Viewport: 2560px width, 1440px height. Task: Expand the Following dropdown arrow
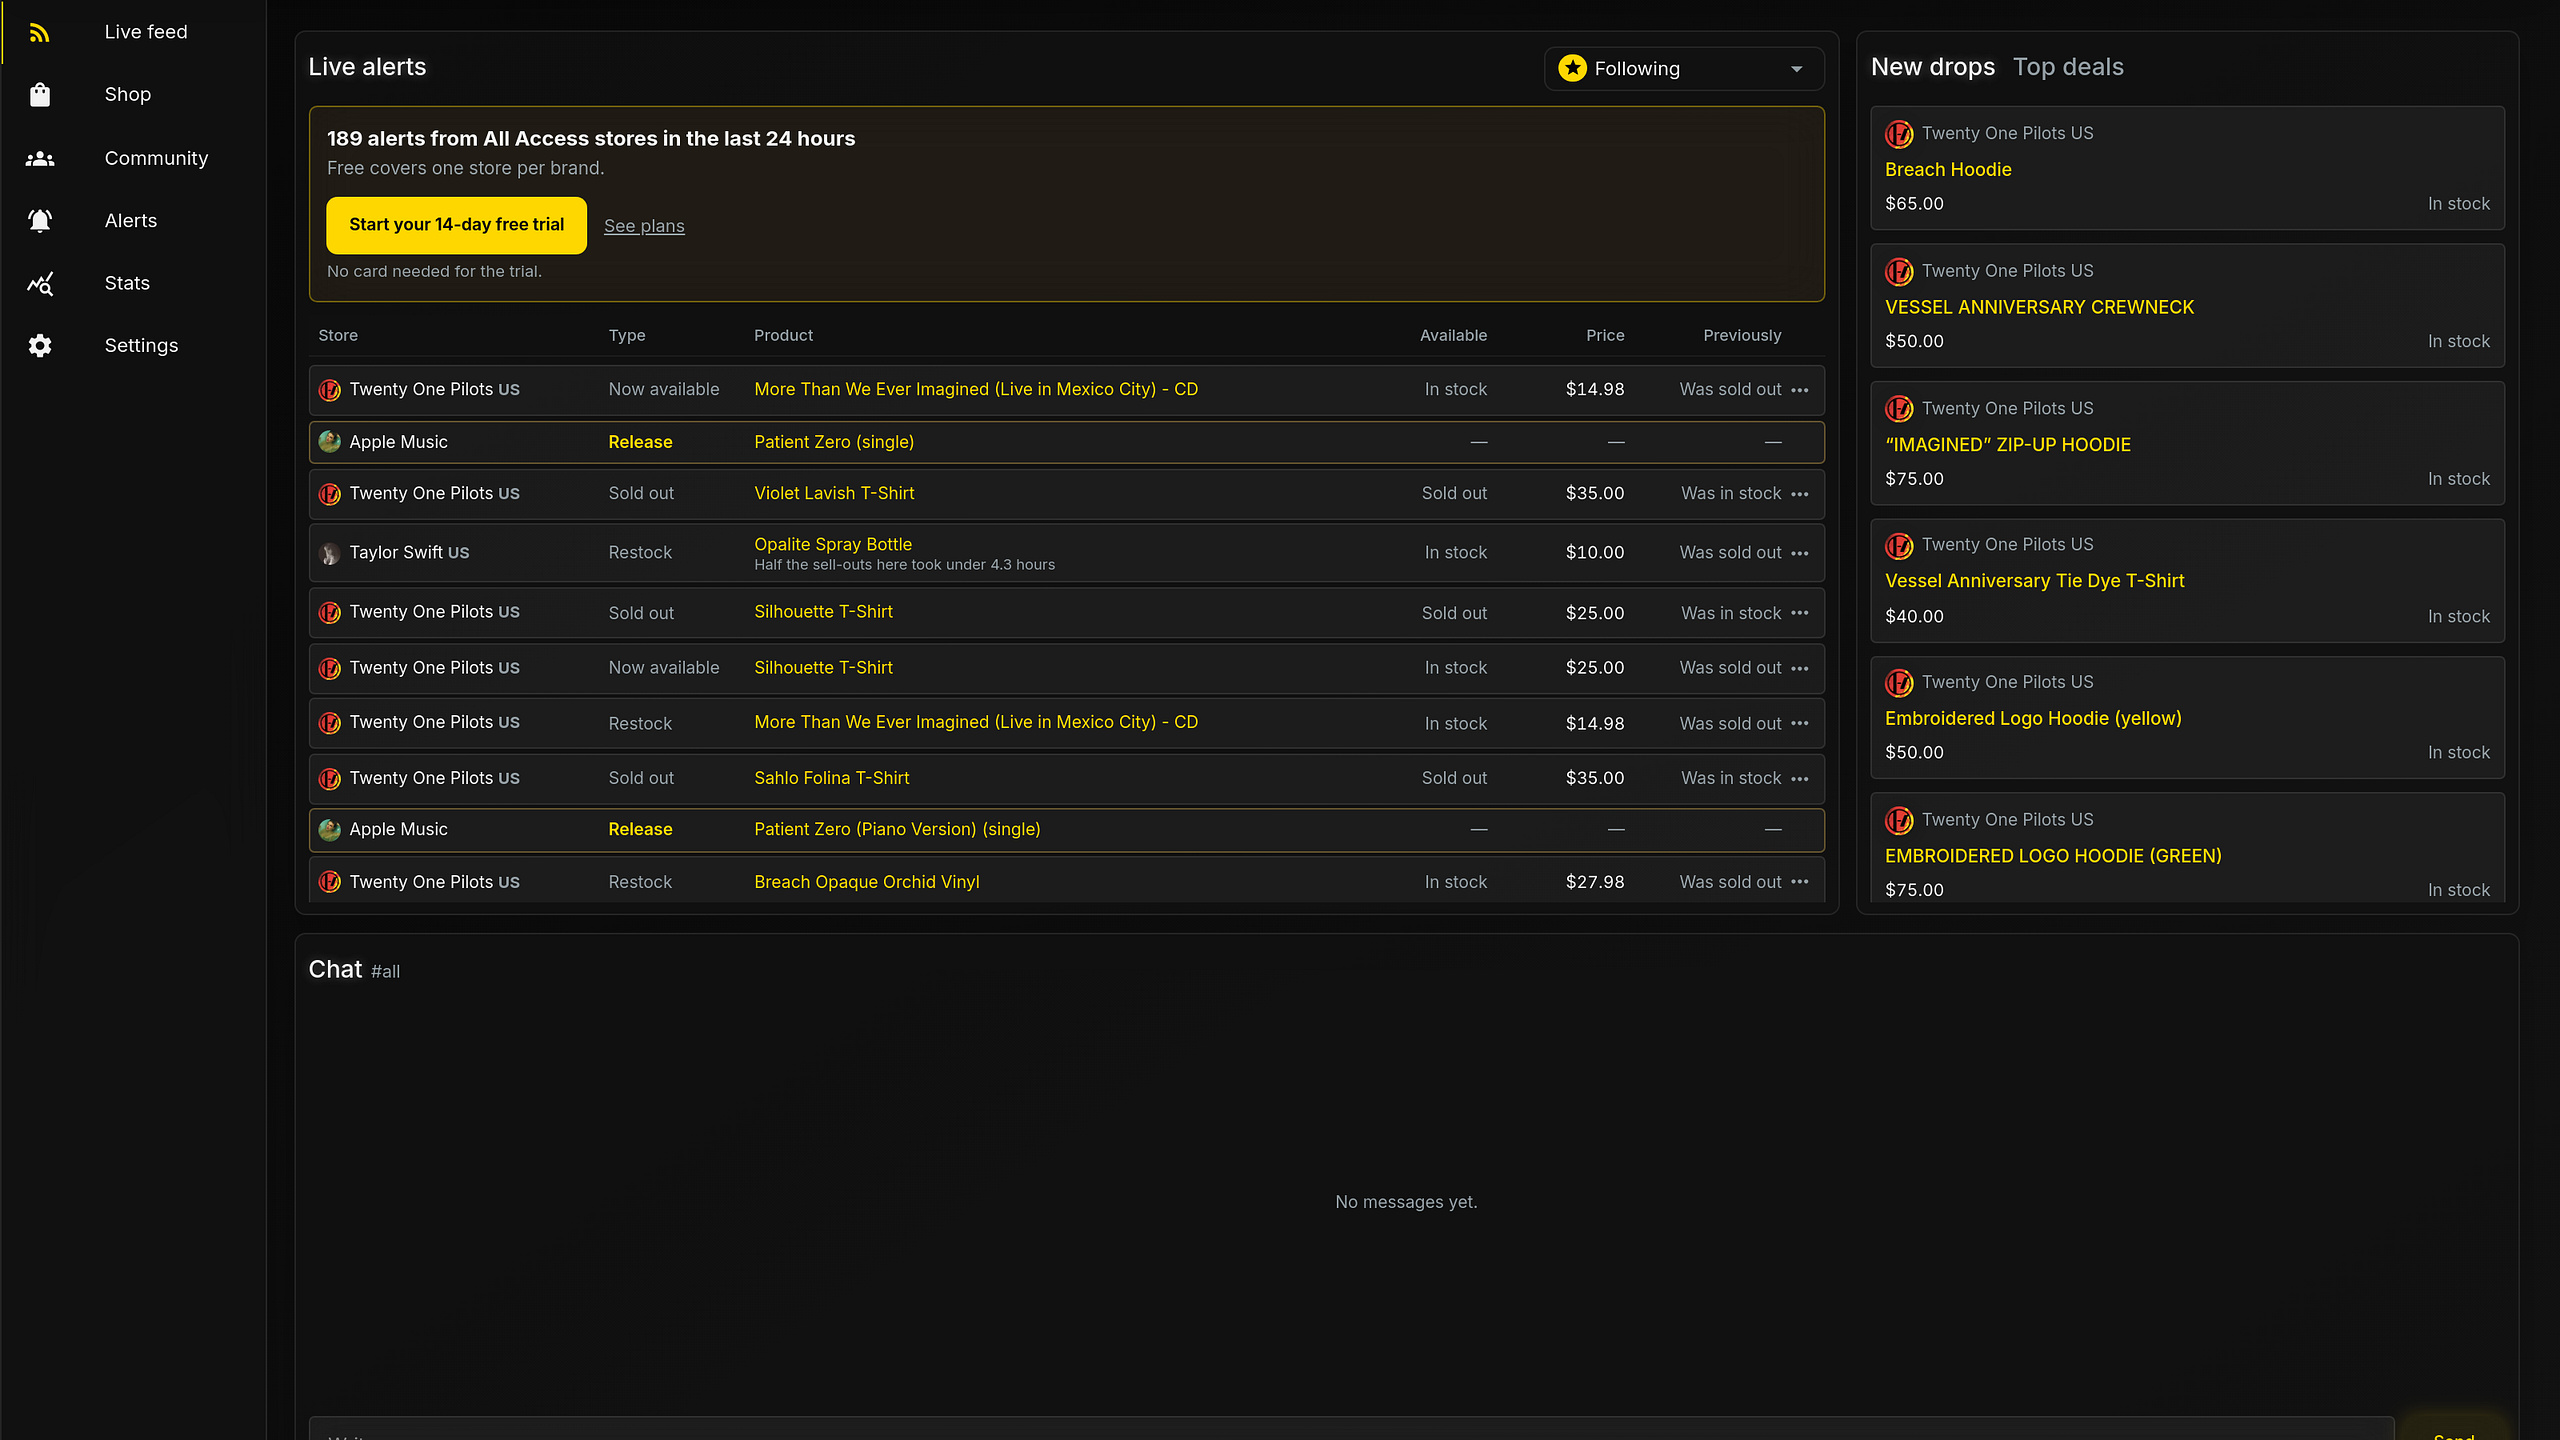click(1796, 69)
